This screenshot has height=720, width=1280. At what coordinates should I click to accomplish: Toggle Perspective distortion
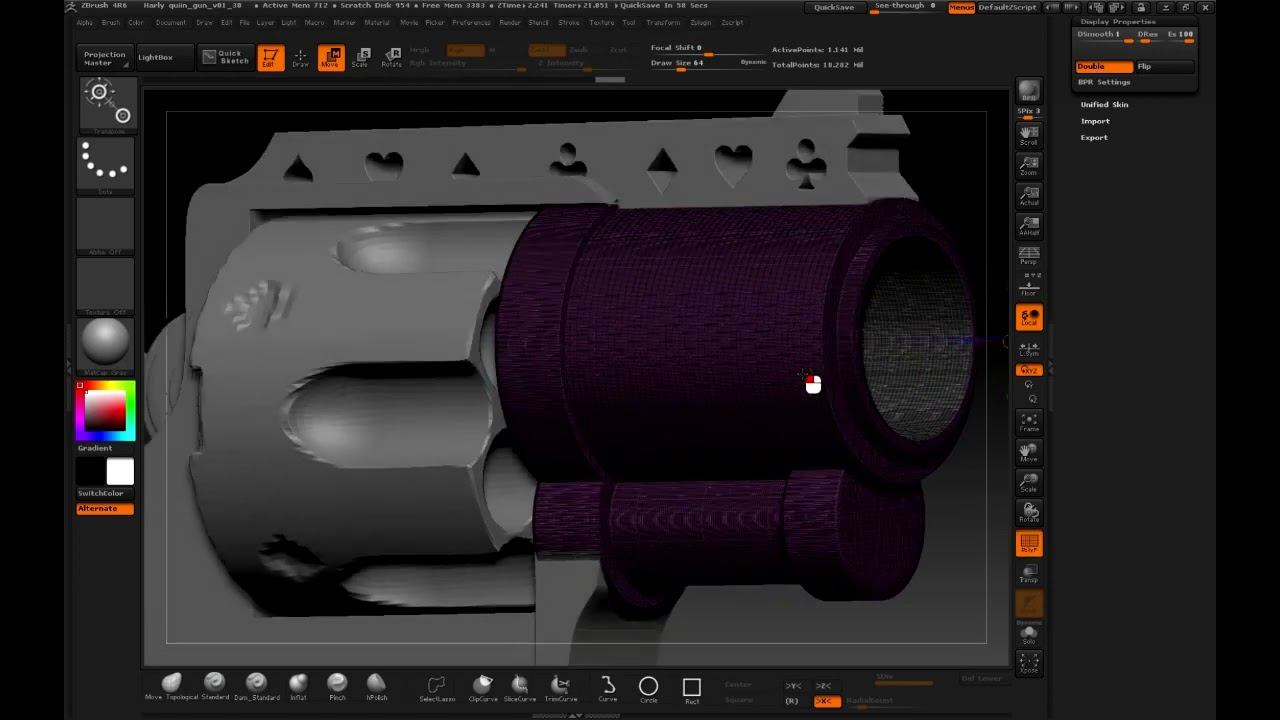(1029, 256)
